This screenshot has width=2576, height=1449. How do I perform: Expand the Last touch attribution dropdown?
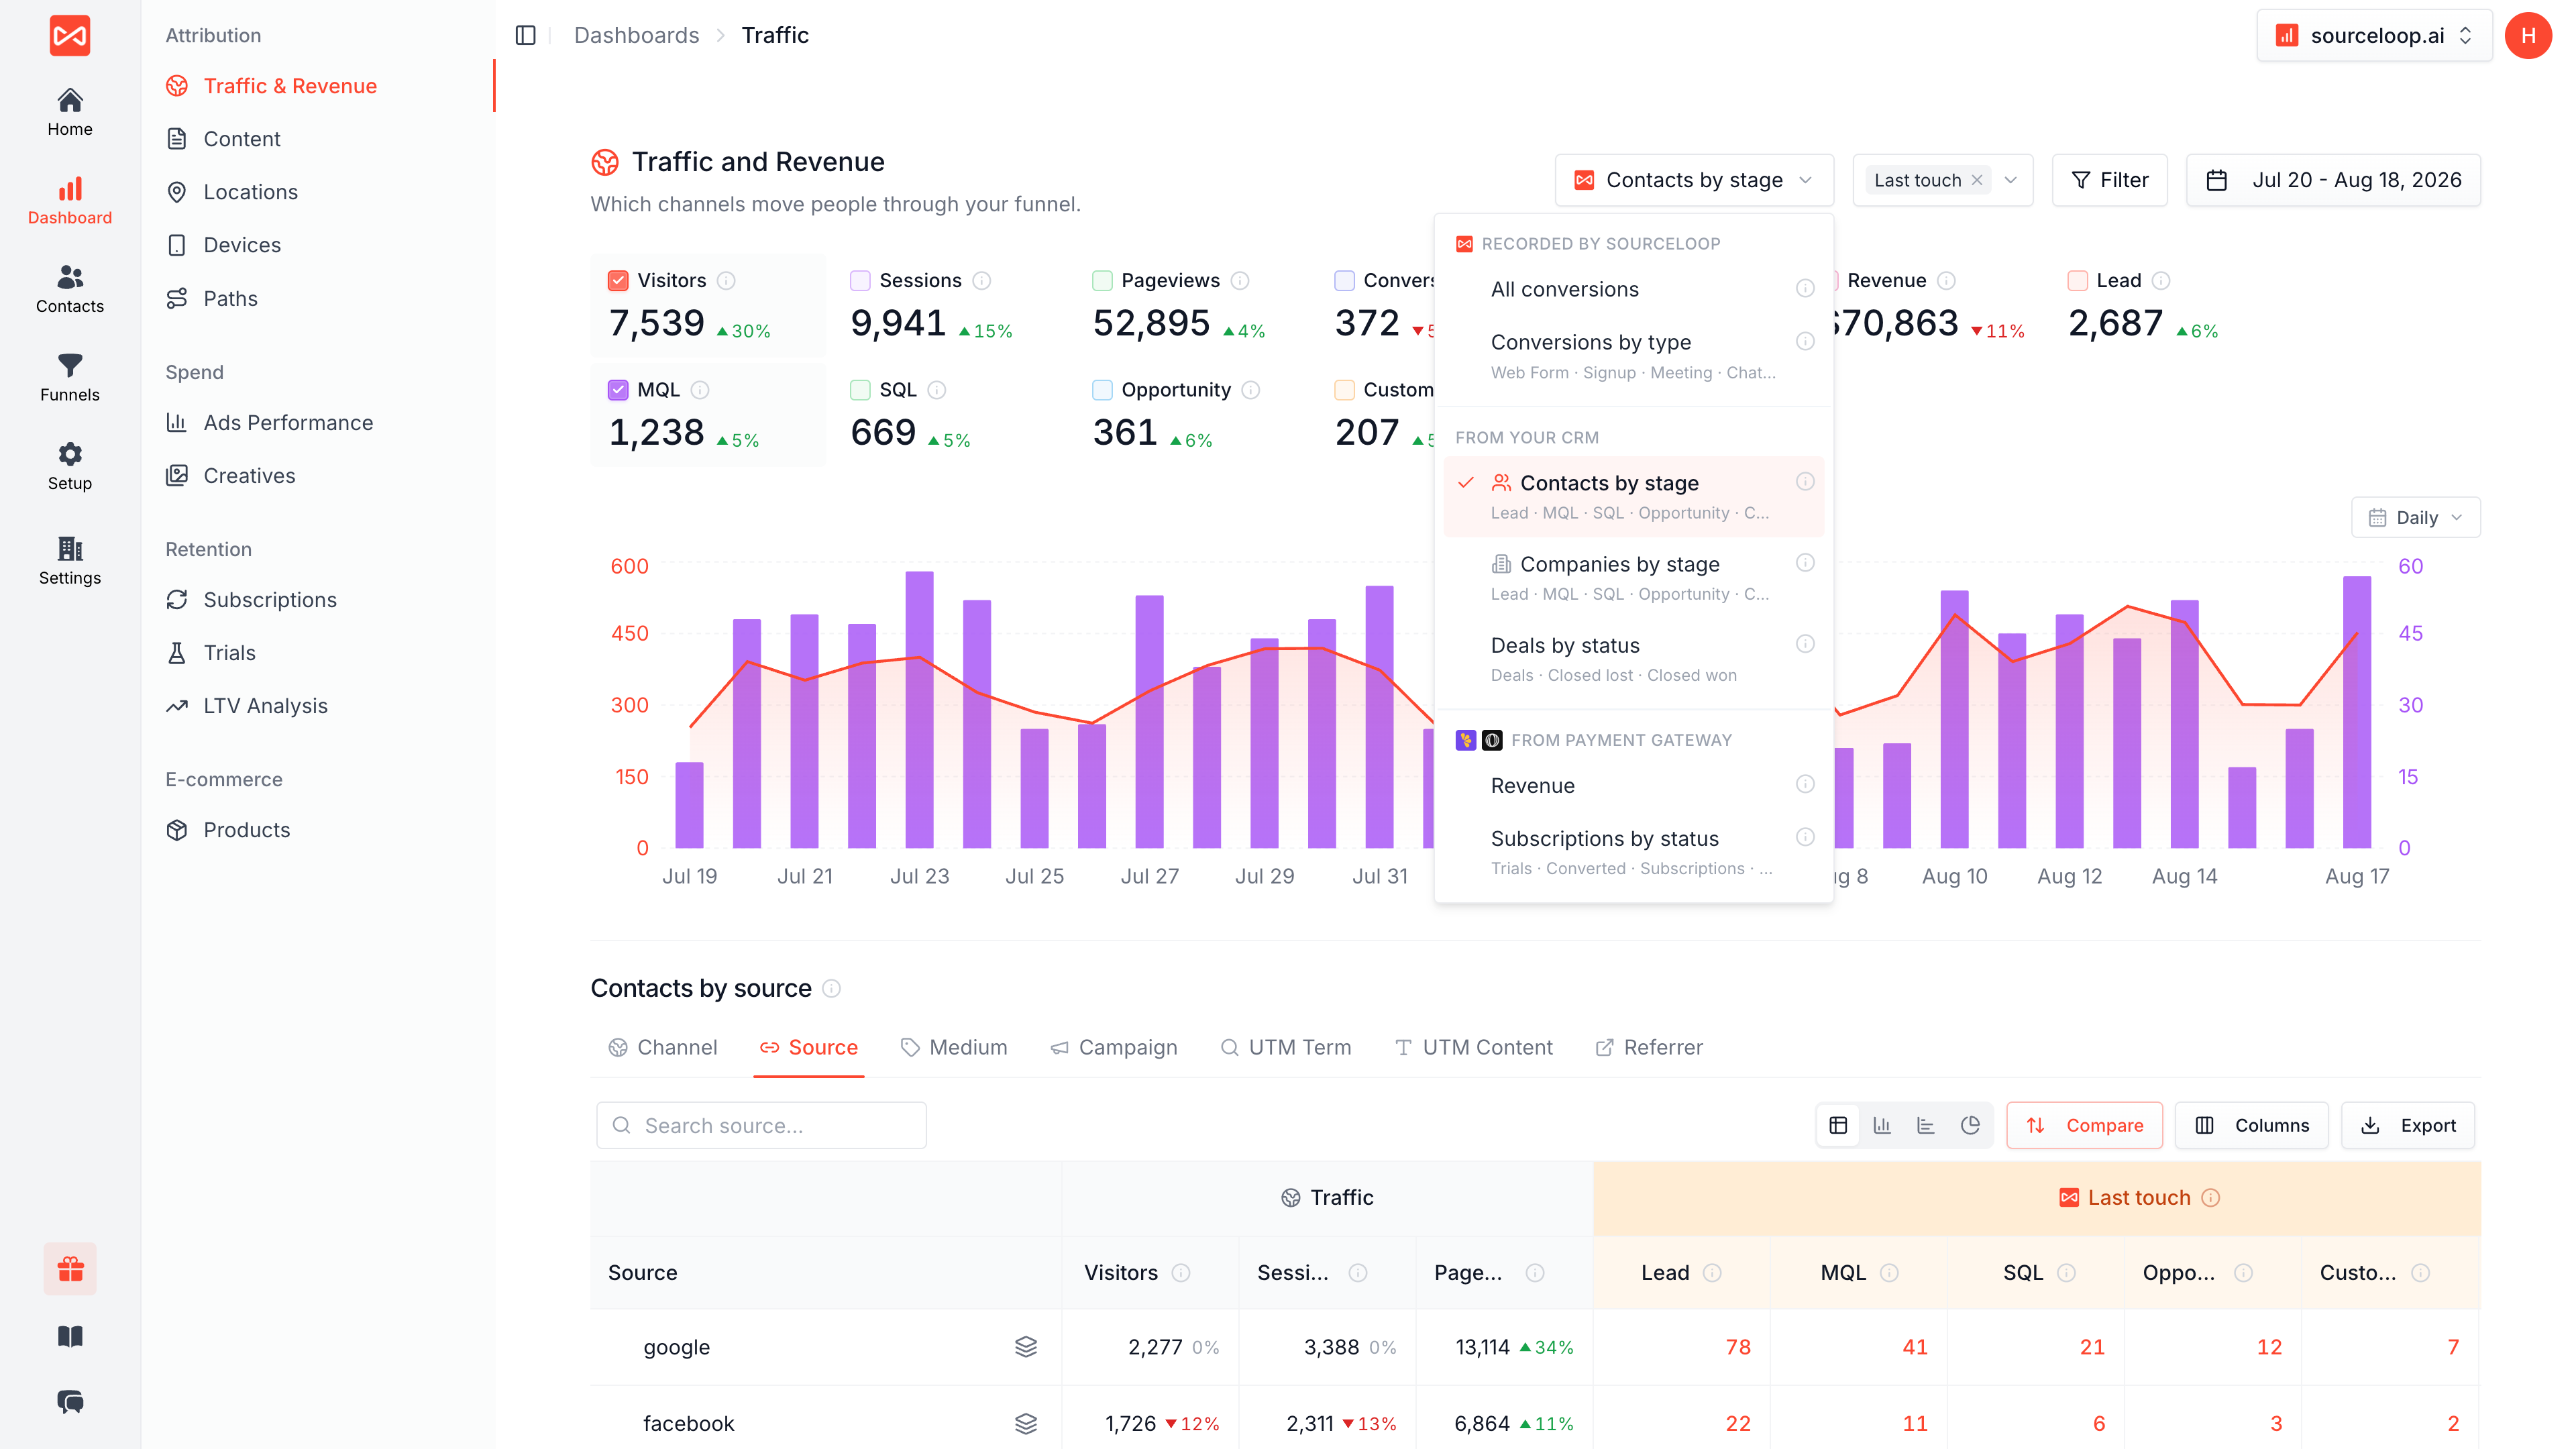coord(2011,180)
